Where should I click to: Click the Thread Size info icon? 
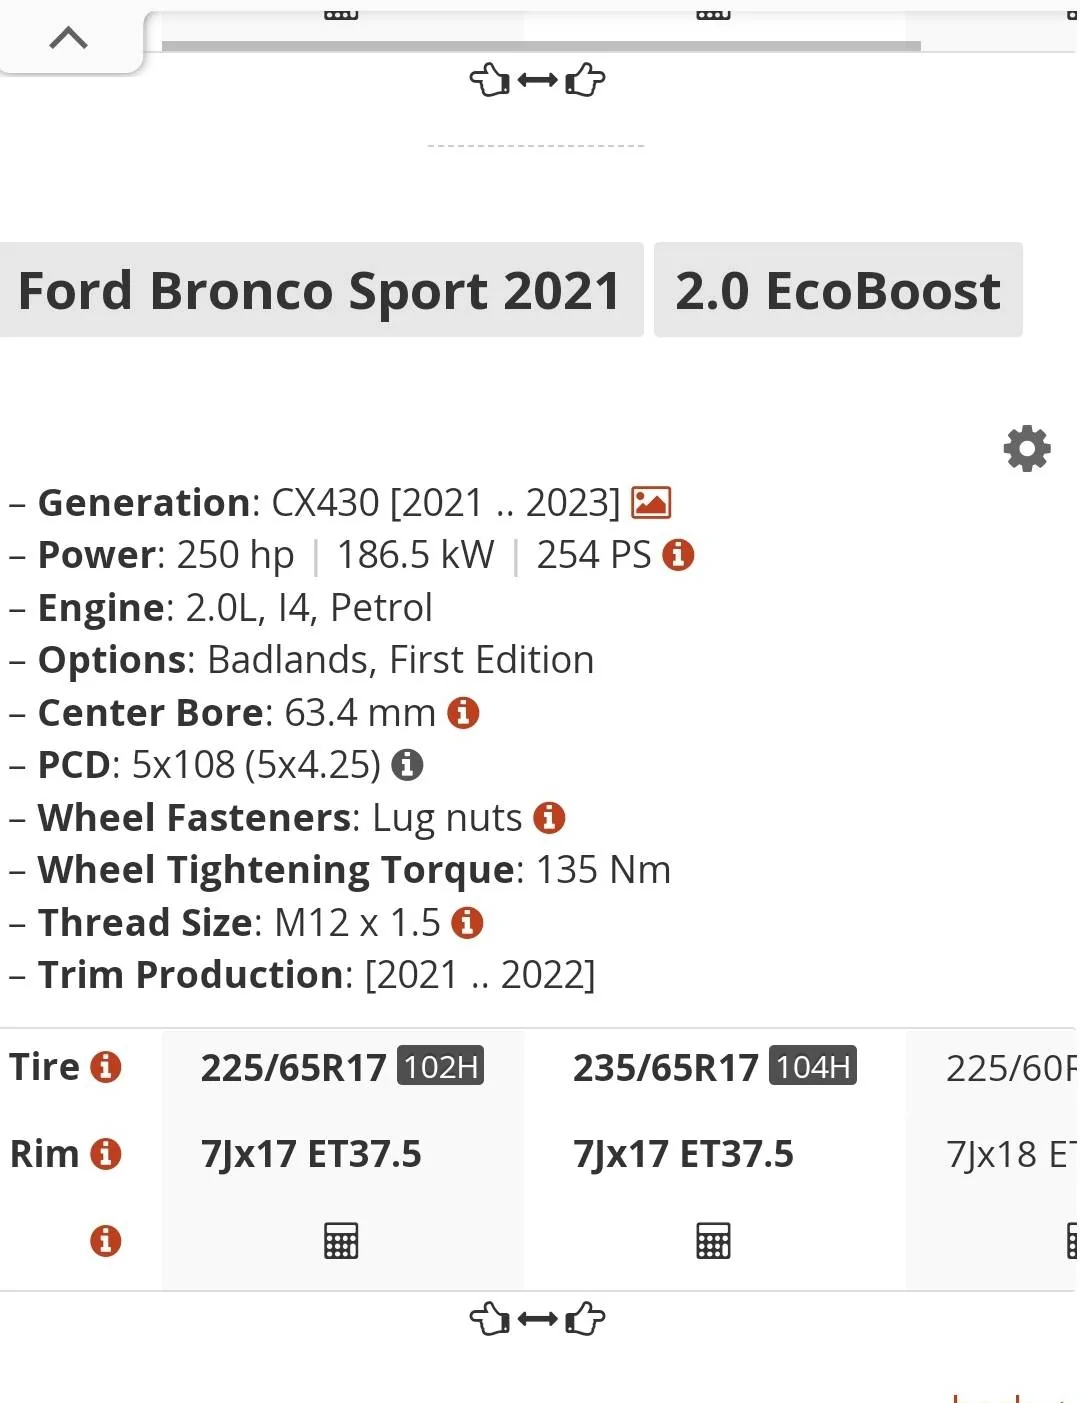pyautogui.click(x=467, y=922)
